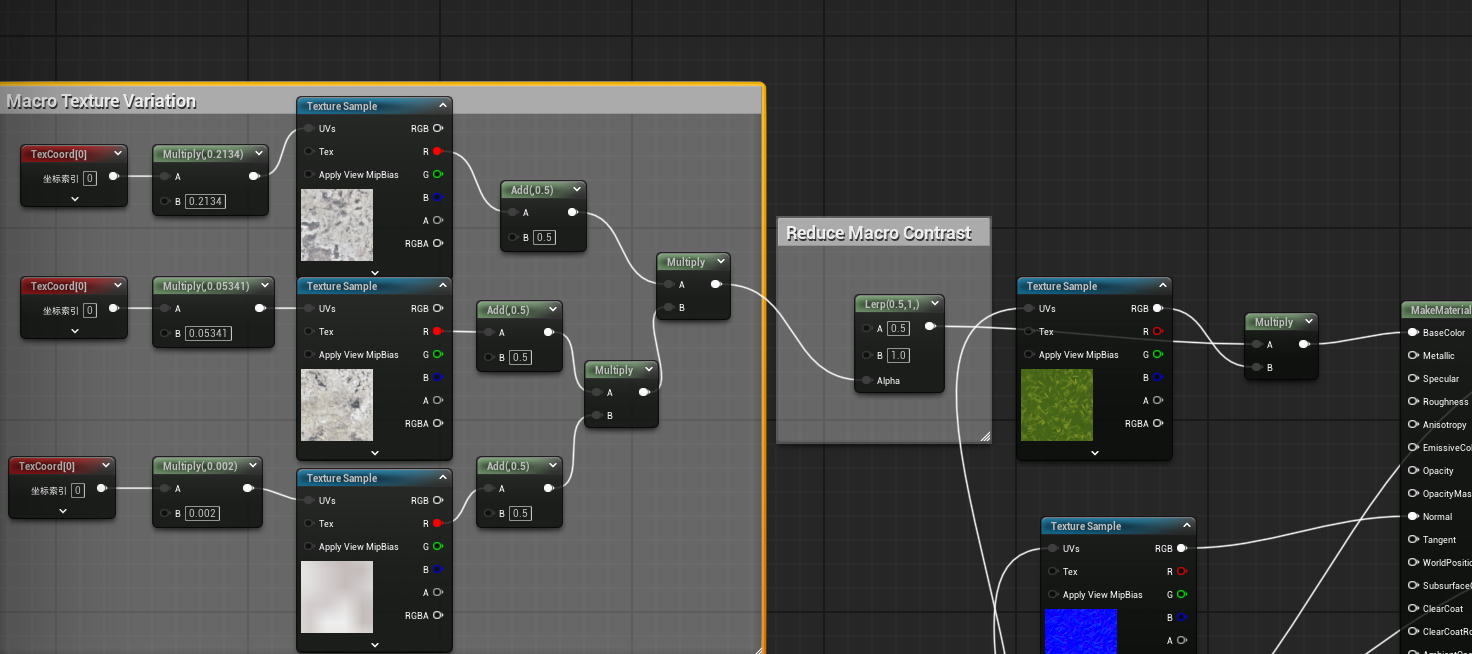
Task: Click the Reduce Macro Contrast box resize handle
Action: [984, 436]
